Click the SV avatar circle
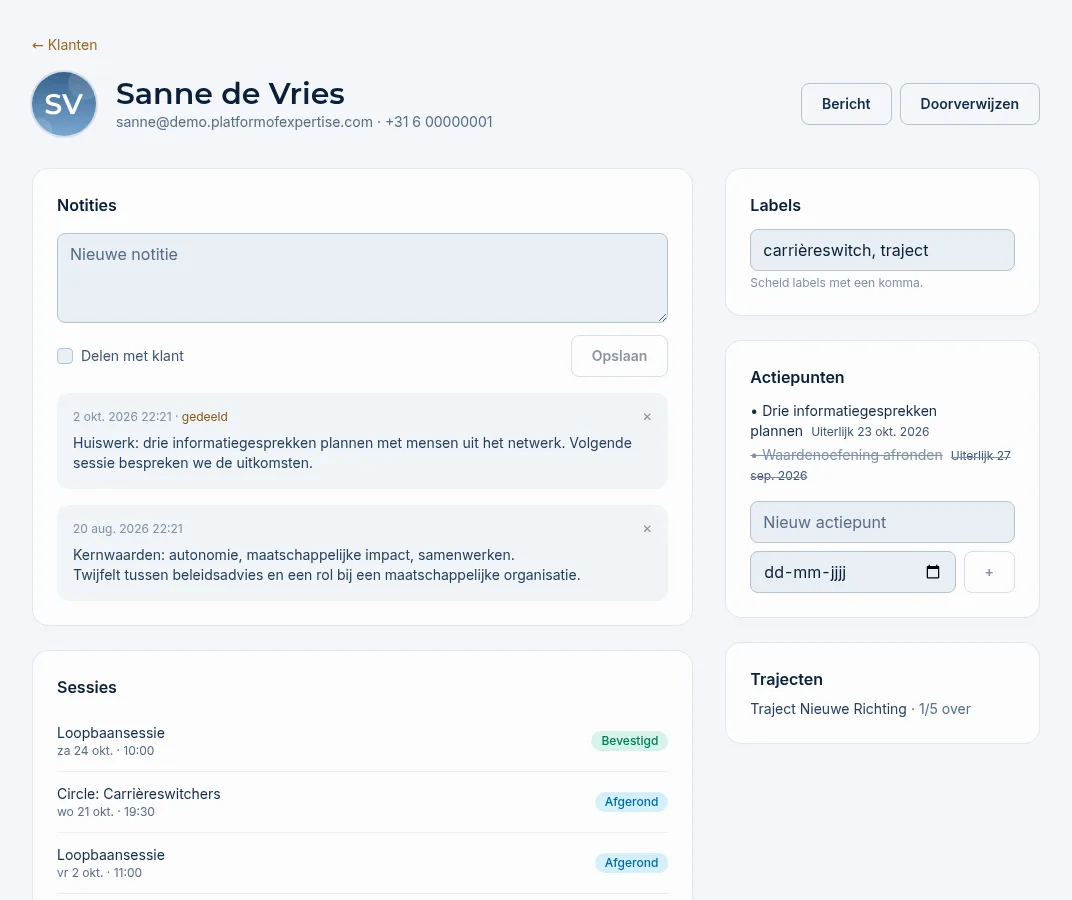 pos(64,104)
